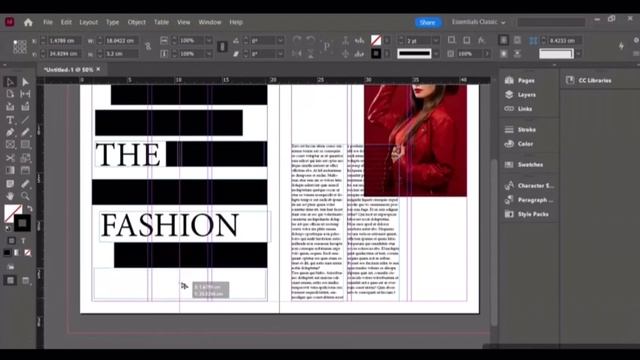Swap fill and stroke arrow icon
Image resolution: width=640 pixels, height=360 pixels.
pyautogui.click(x=29, y=208)
